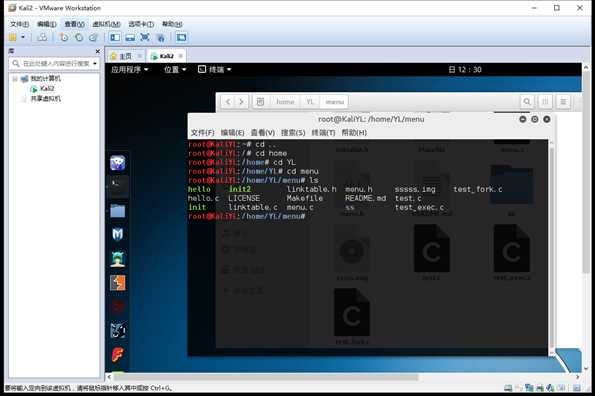595x396 pixels.
Task: Click the console view toolbar icon
Action: (x=181, y=37)
